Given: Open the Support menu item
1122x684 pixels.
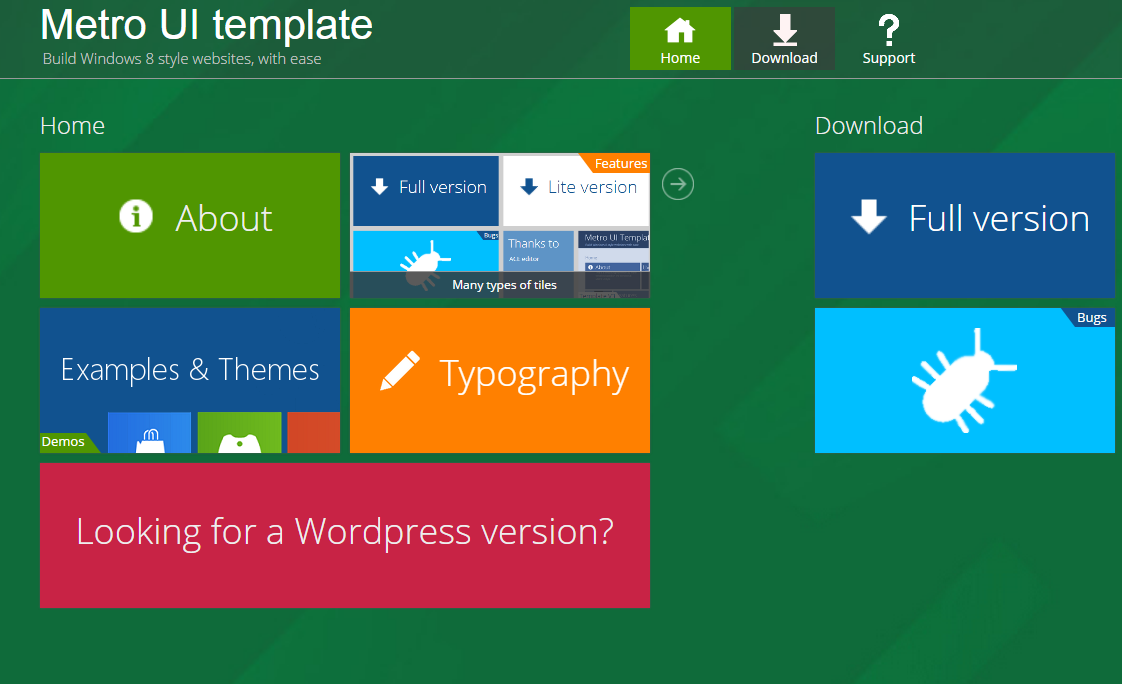Looking at the screenshot, I should tap(888, 57).
